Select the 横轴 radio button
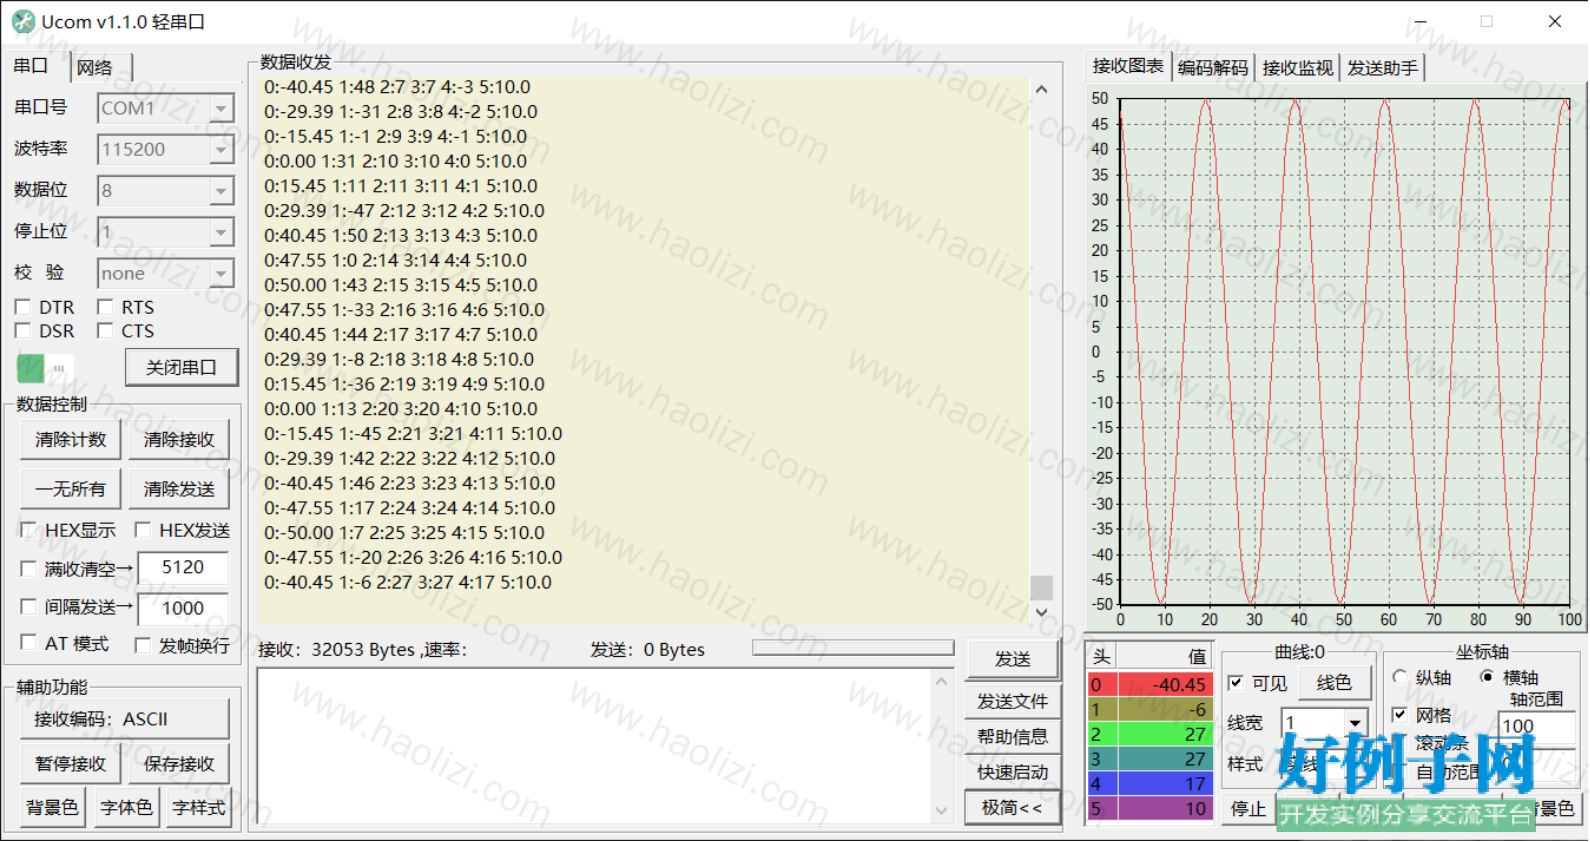 1487,677
